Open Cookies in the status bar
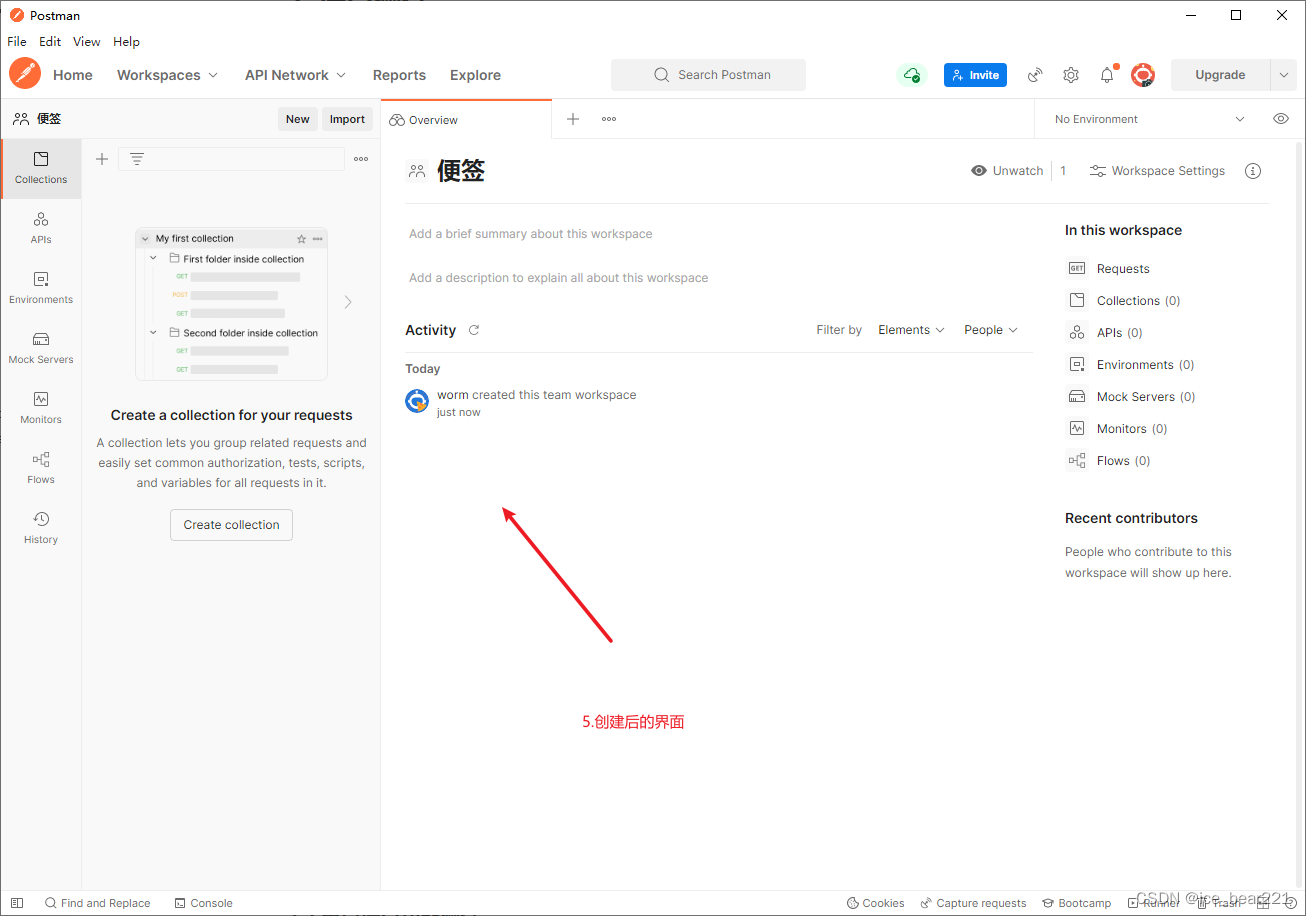1306x916 pixels. [x=875, y=903]
